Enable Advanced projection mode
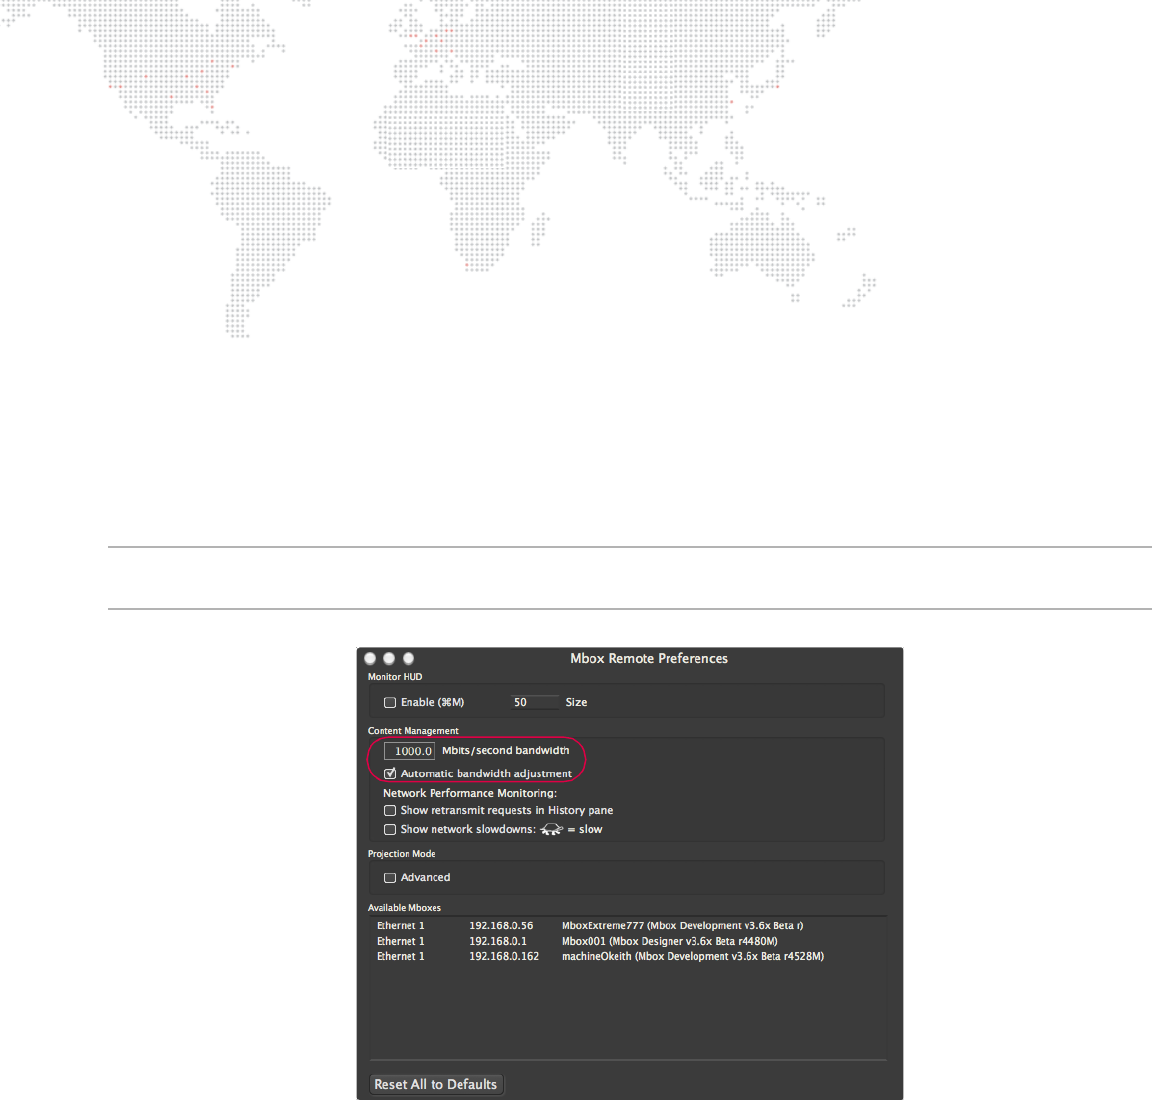Viewport: 1152px width, 1100px height. pyautogui.click(x=390, y=878)
